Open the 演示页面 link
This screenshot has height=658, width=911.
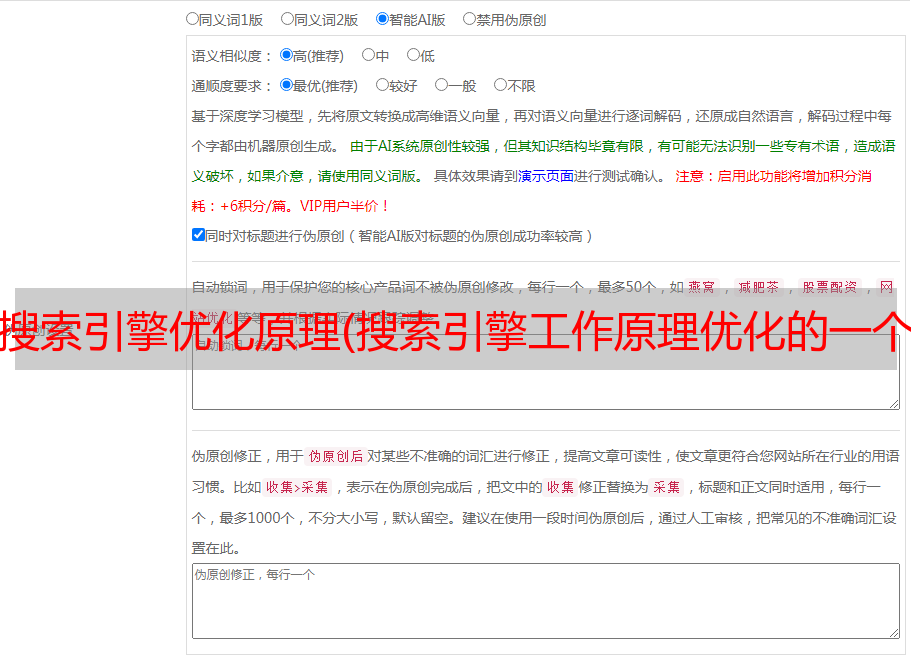coord(546,176)
